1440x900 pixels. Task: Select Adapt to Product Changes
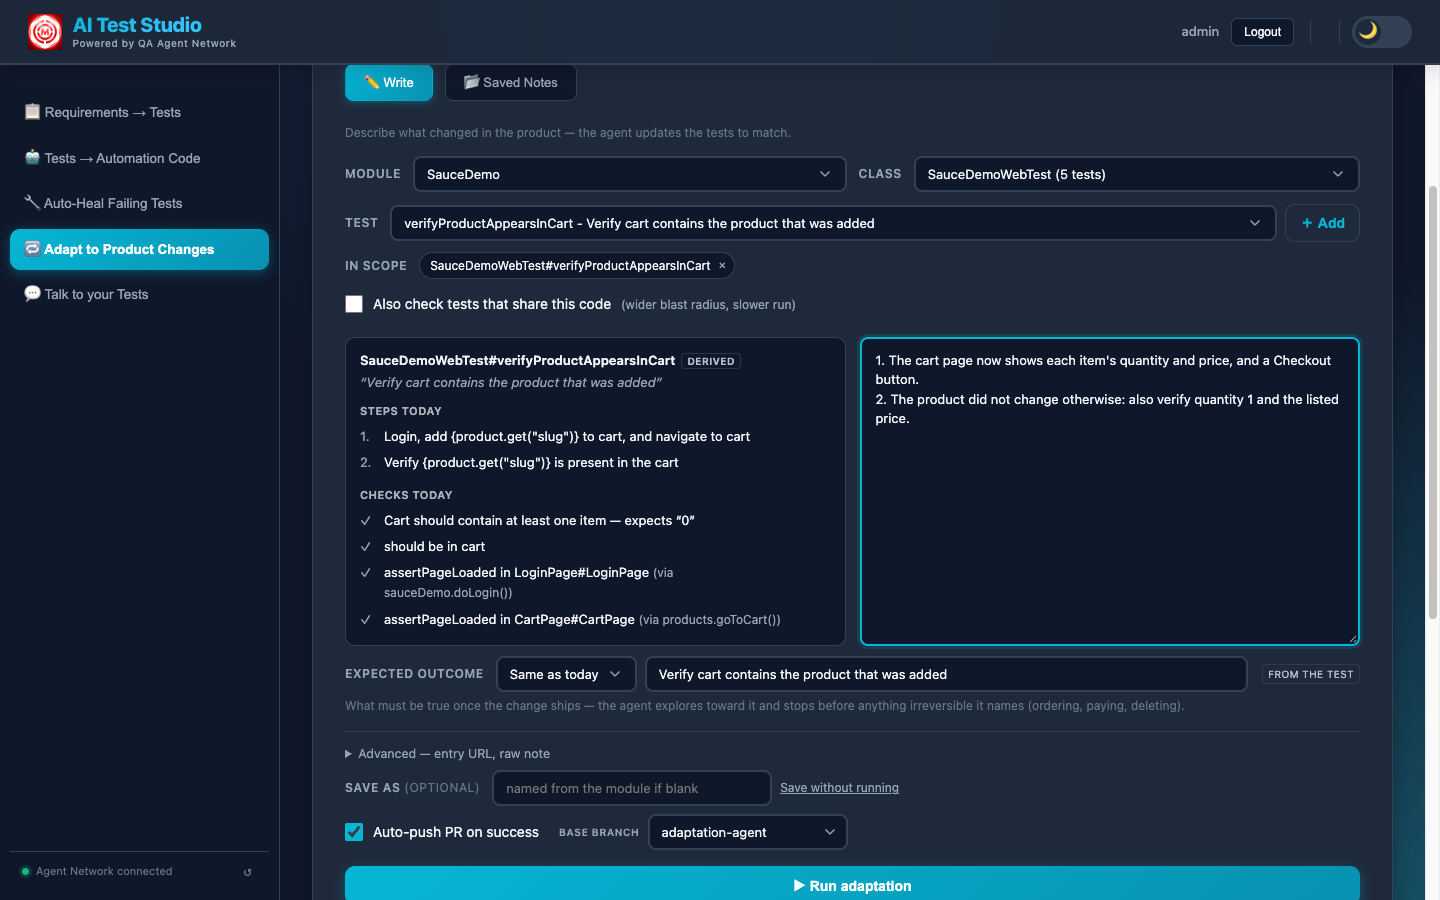coord(139,249)
